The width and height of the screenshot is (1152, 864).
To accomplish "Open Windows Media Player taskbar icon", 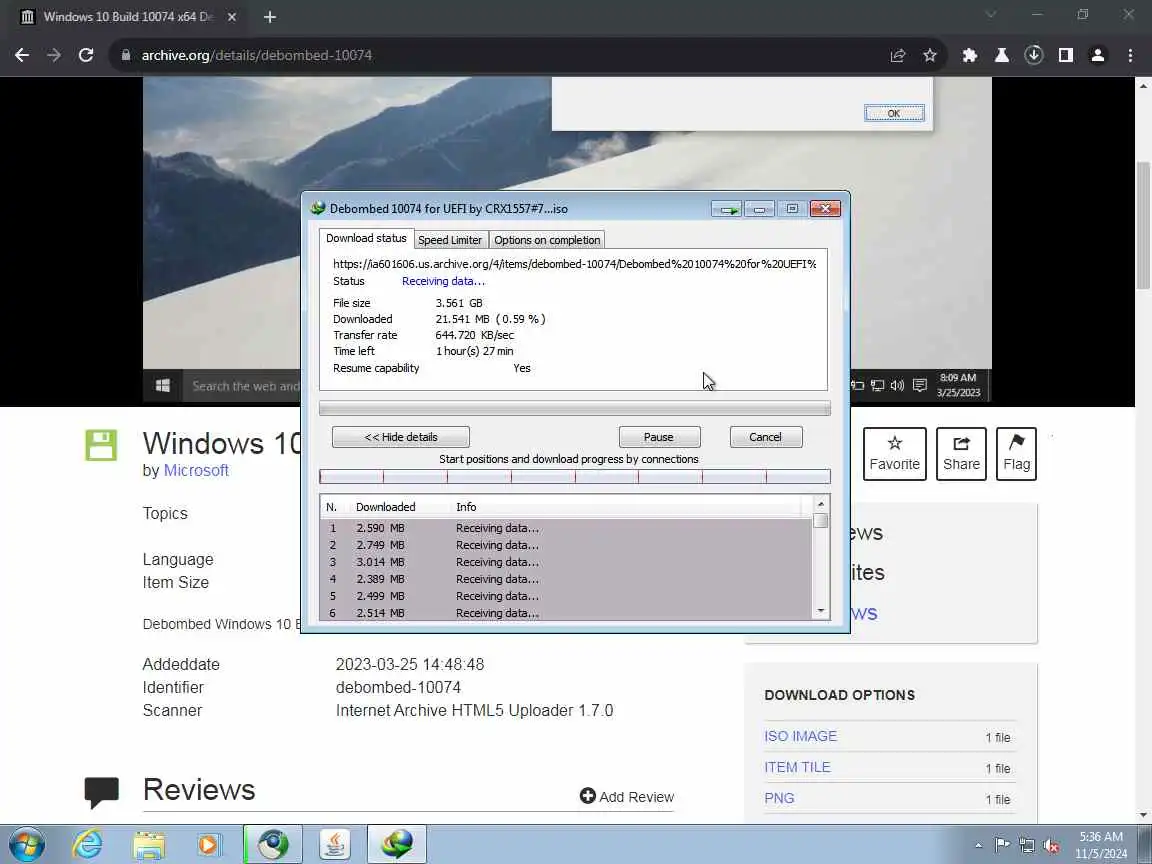I will (209, 845).
